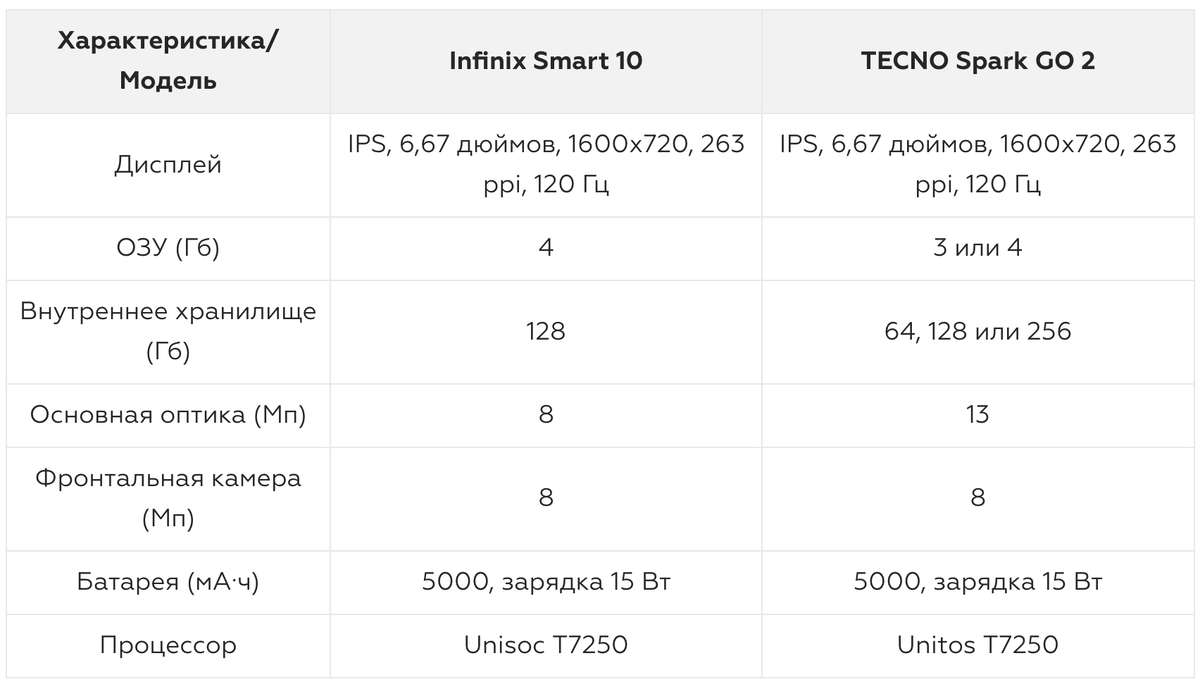Click the Характеристика/Модель header cell
This screenshot has height=682, width=1200.
pos(168,61)
